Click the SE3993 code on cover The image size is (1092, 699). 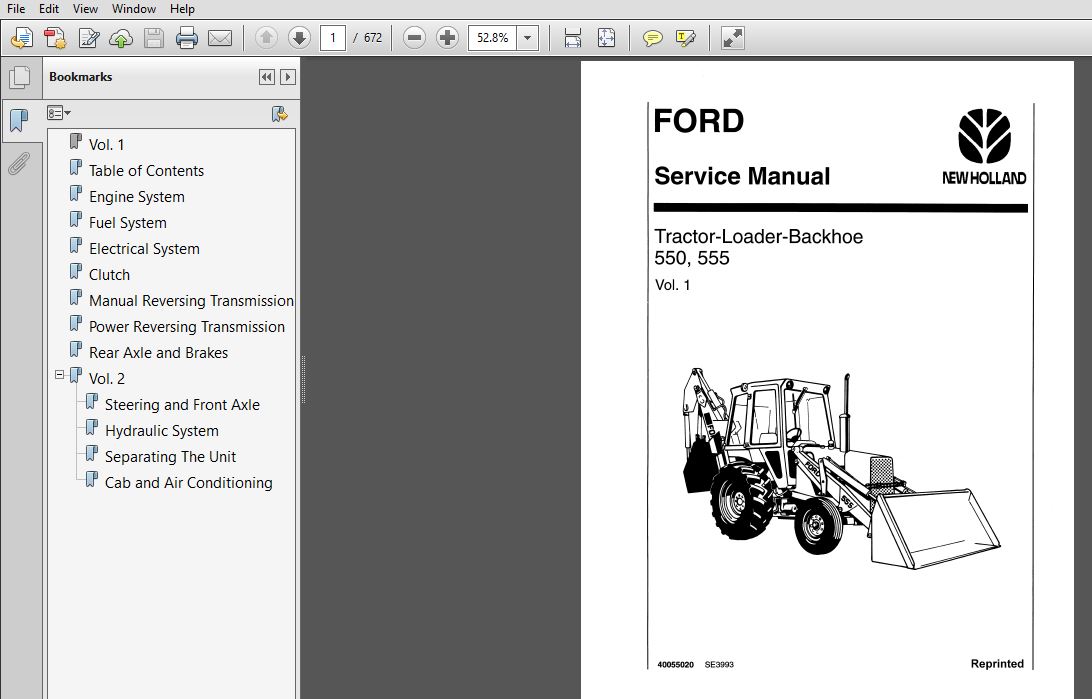coord(719,664)
